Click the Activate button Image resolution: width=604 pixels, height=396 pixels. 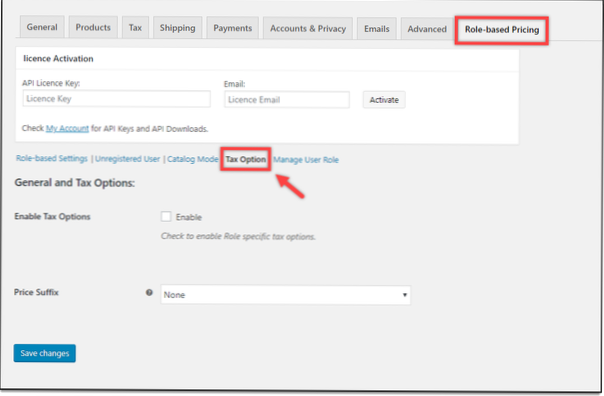coord(384,100)
